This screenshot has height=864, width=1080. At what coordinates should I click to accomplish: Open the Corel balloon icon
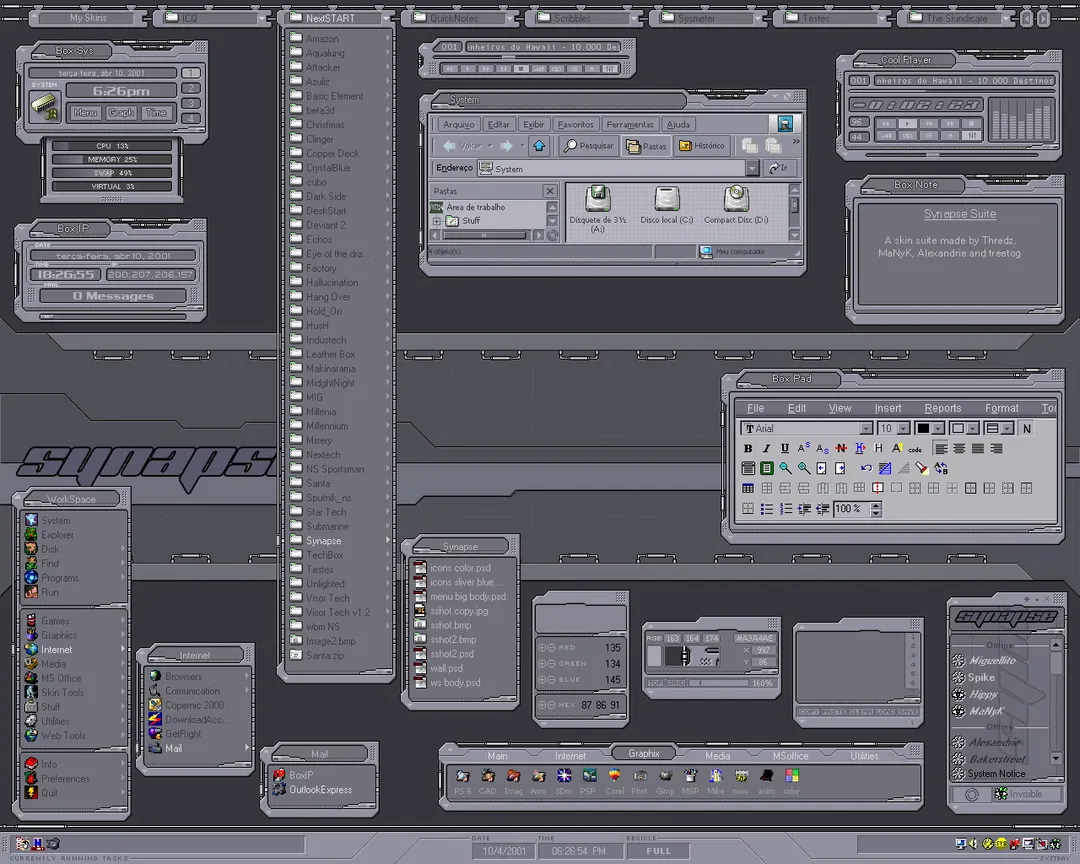(614, 782)
